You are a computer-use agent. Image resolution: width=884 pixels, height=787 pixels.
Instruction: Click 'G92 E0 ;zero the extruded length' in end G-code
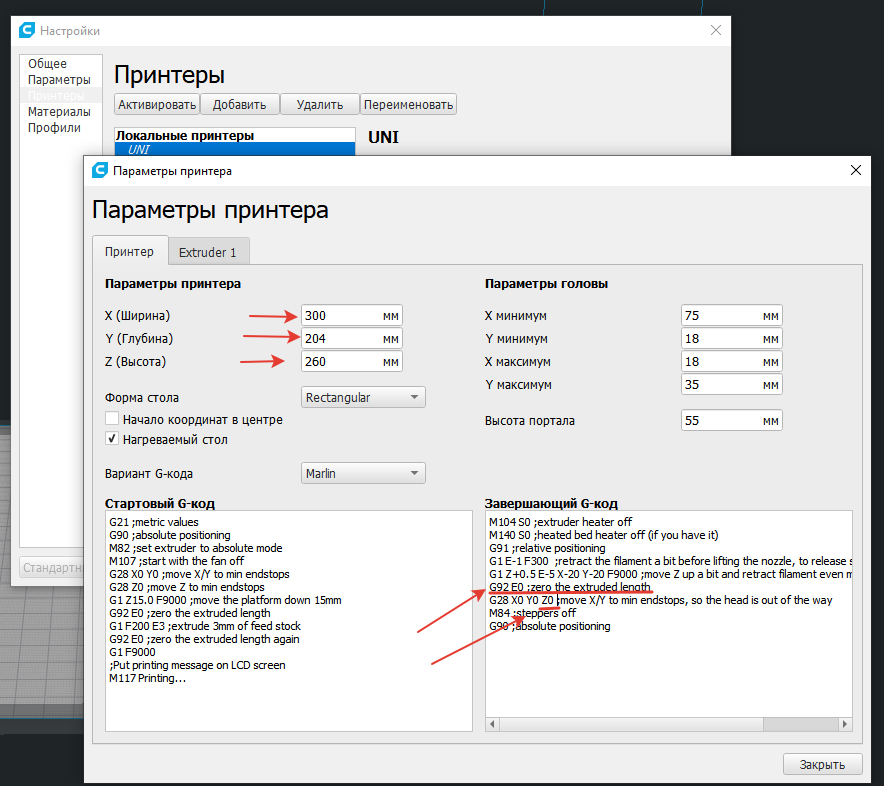coord(570,587)
